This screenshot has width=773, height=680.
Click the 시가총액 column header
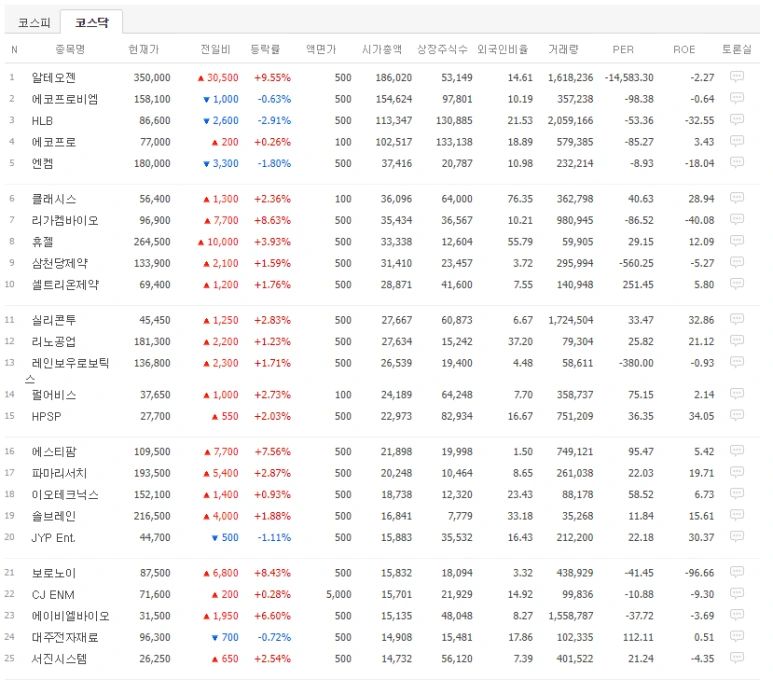pos(382,49)
